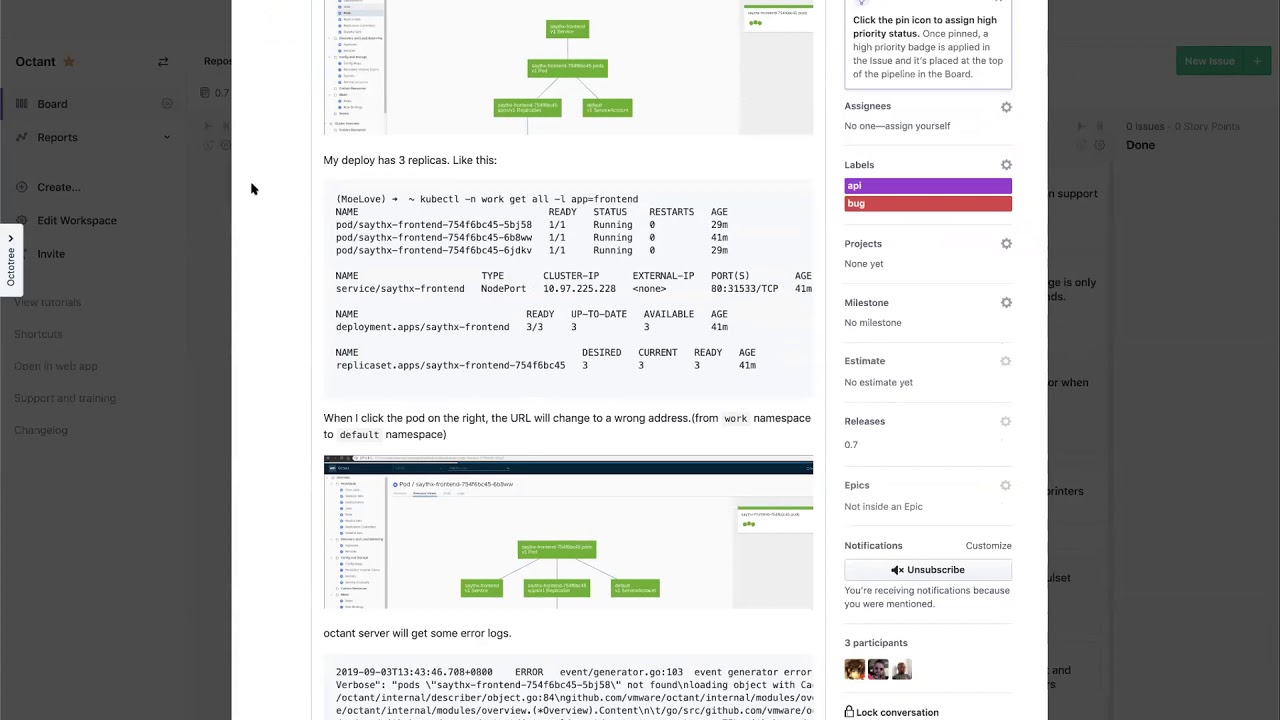Click the gear icon beside the Done column

[x=1100, y=145]
